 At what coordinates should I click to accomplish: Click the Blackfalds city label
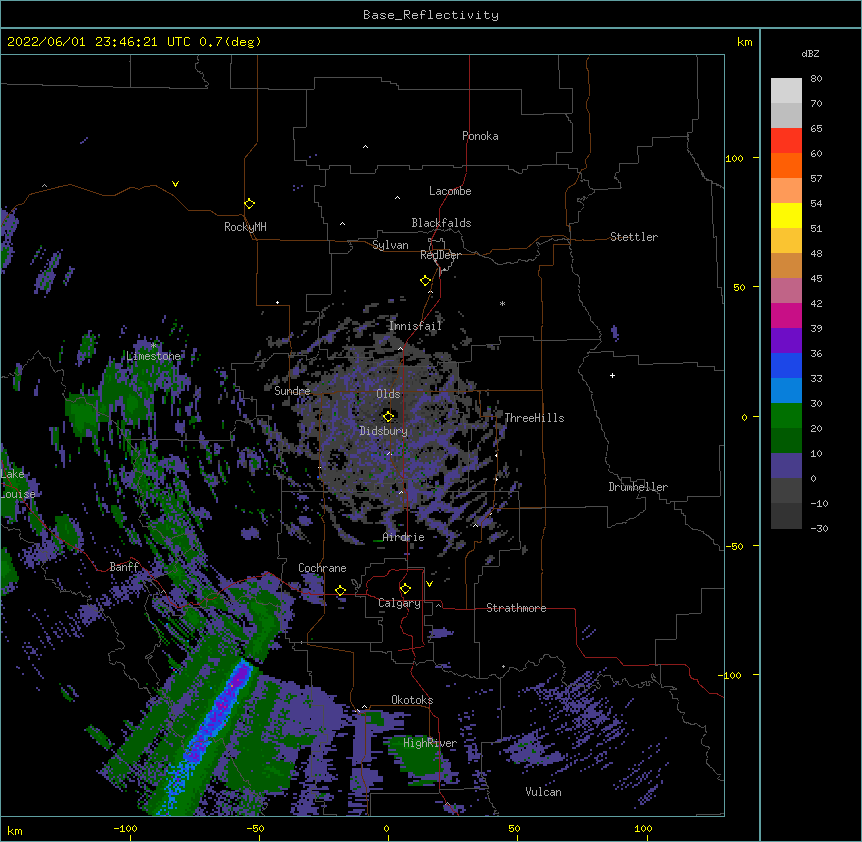click(441, 223)
